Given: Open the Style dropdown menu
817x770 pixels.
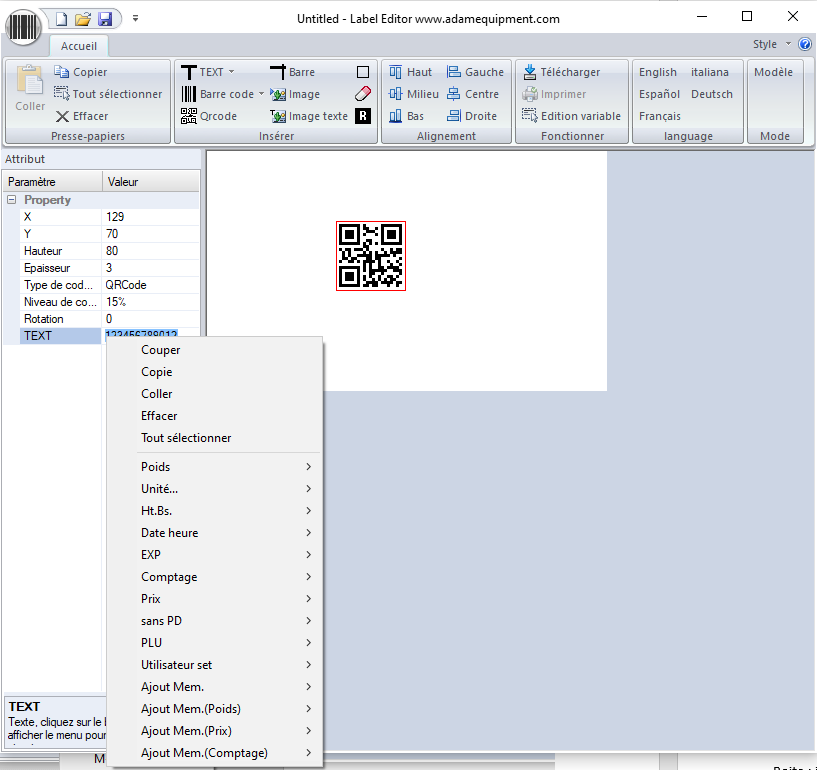Looking at the screenshot, I should 770,44.
